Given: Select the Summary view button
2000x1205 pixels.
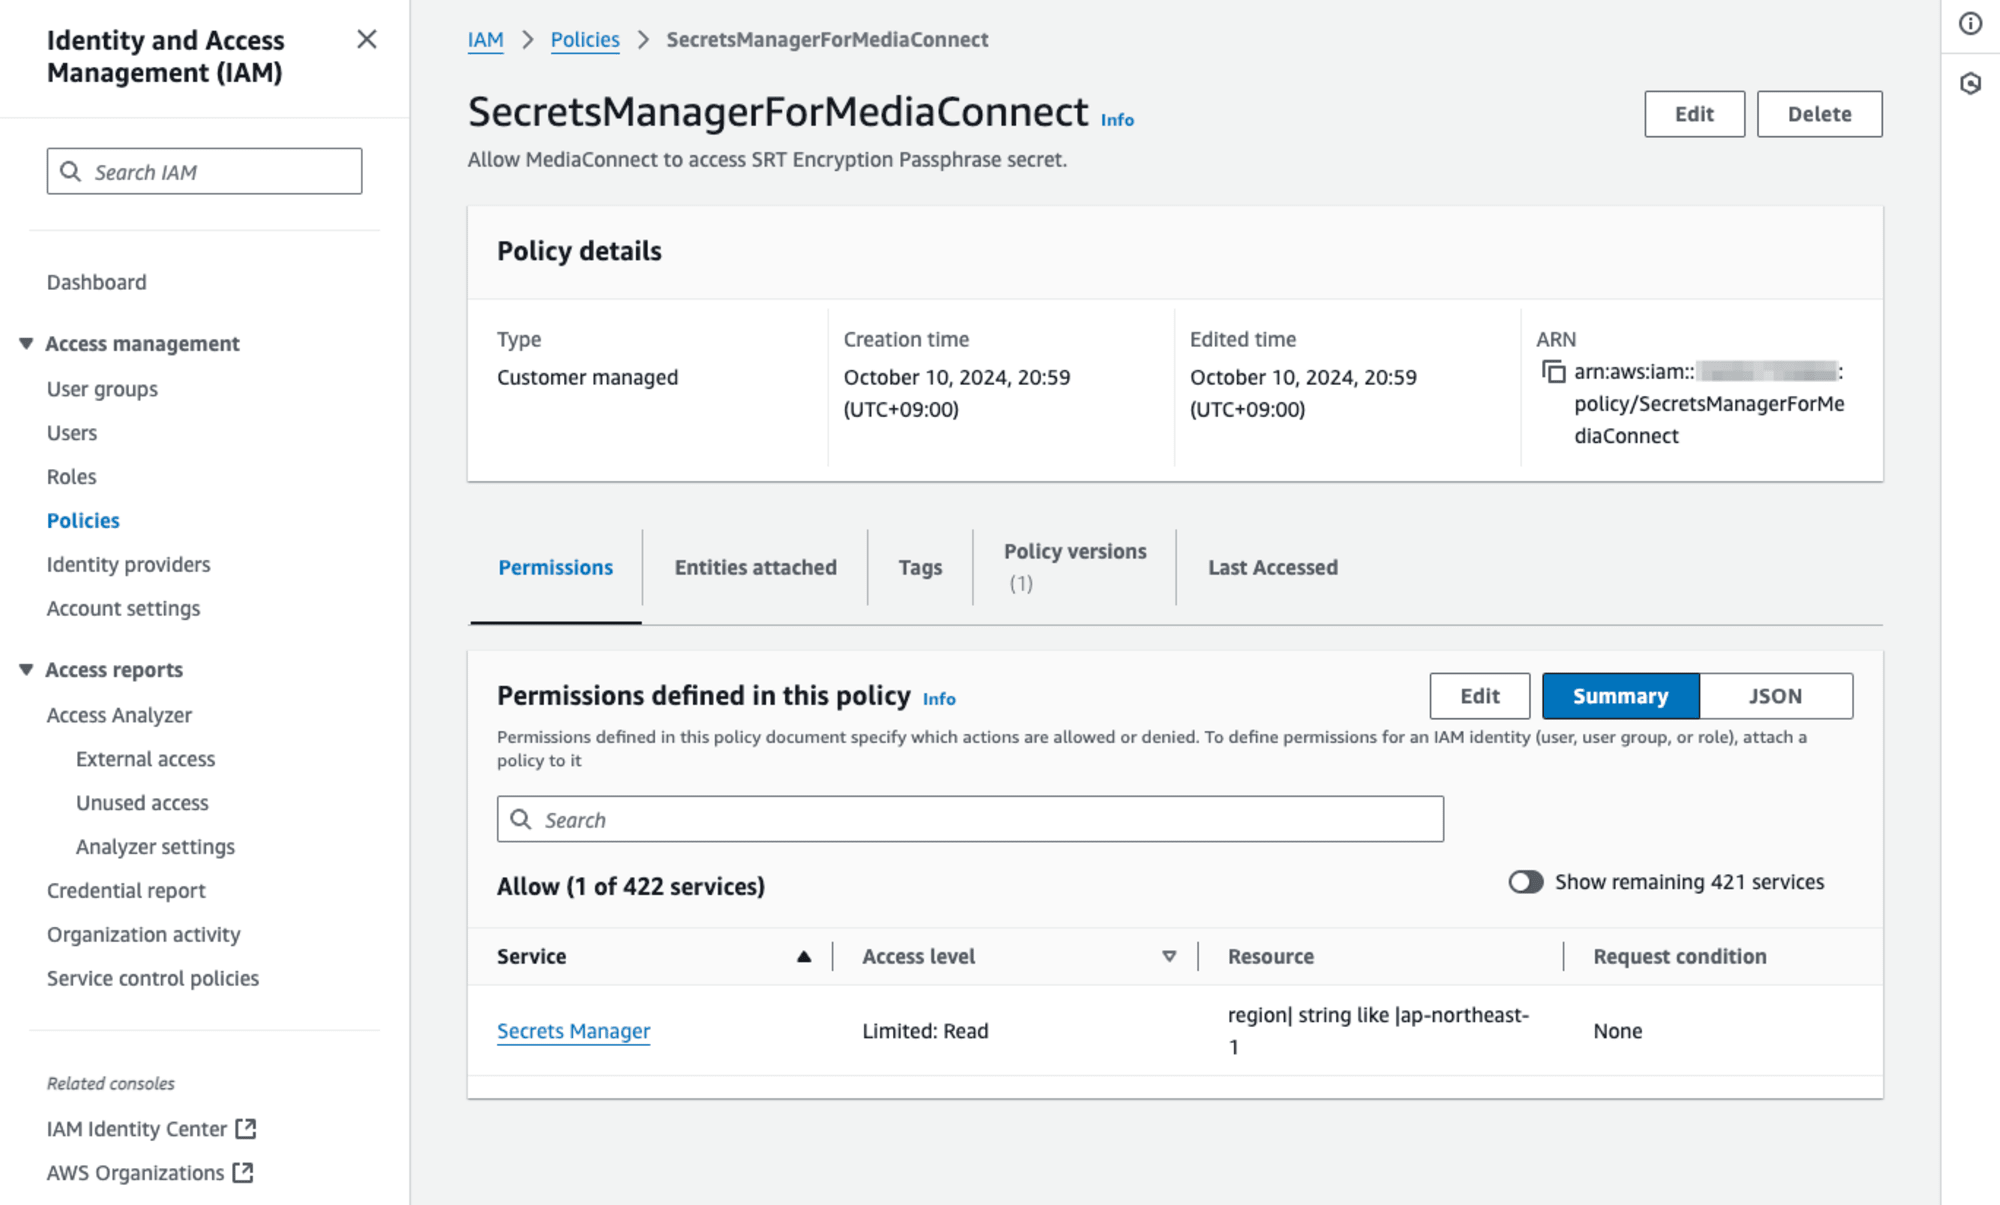Looking at the screenshot, I should [1620, 696].
